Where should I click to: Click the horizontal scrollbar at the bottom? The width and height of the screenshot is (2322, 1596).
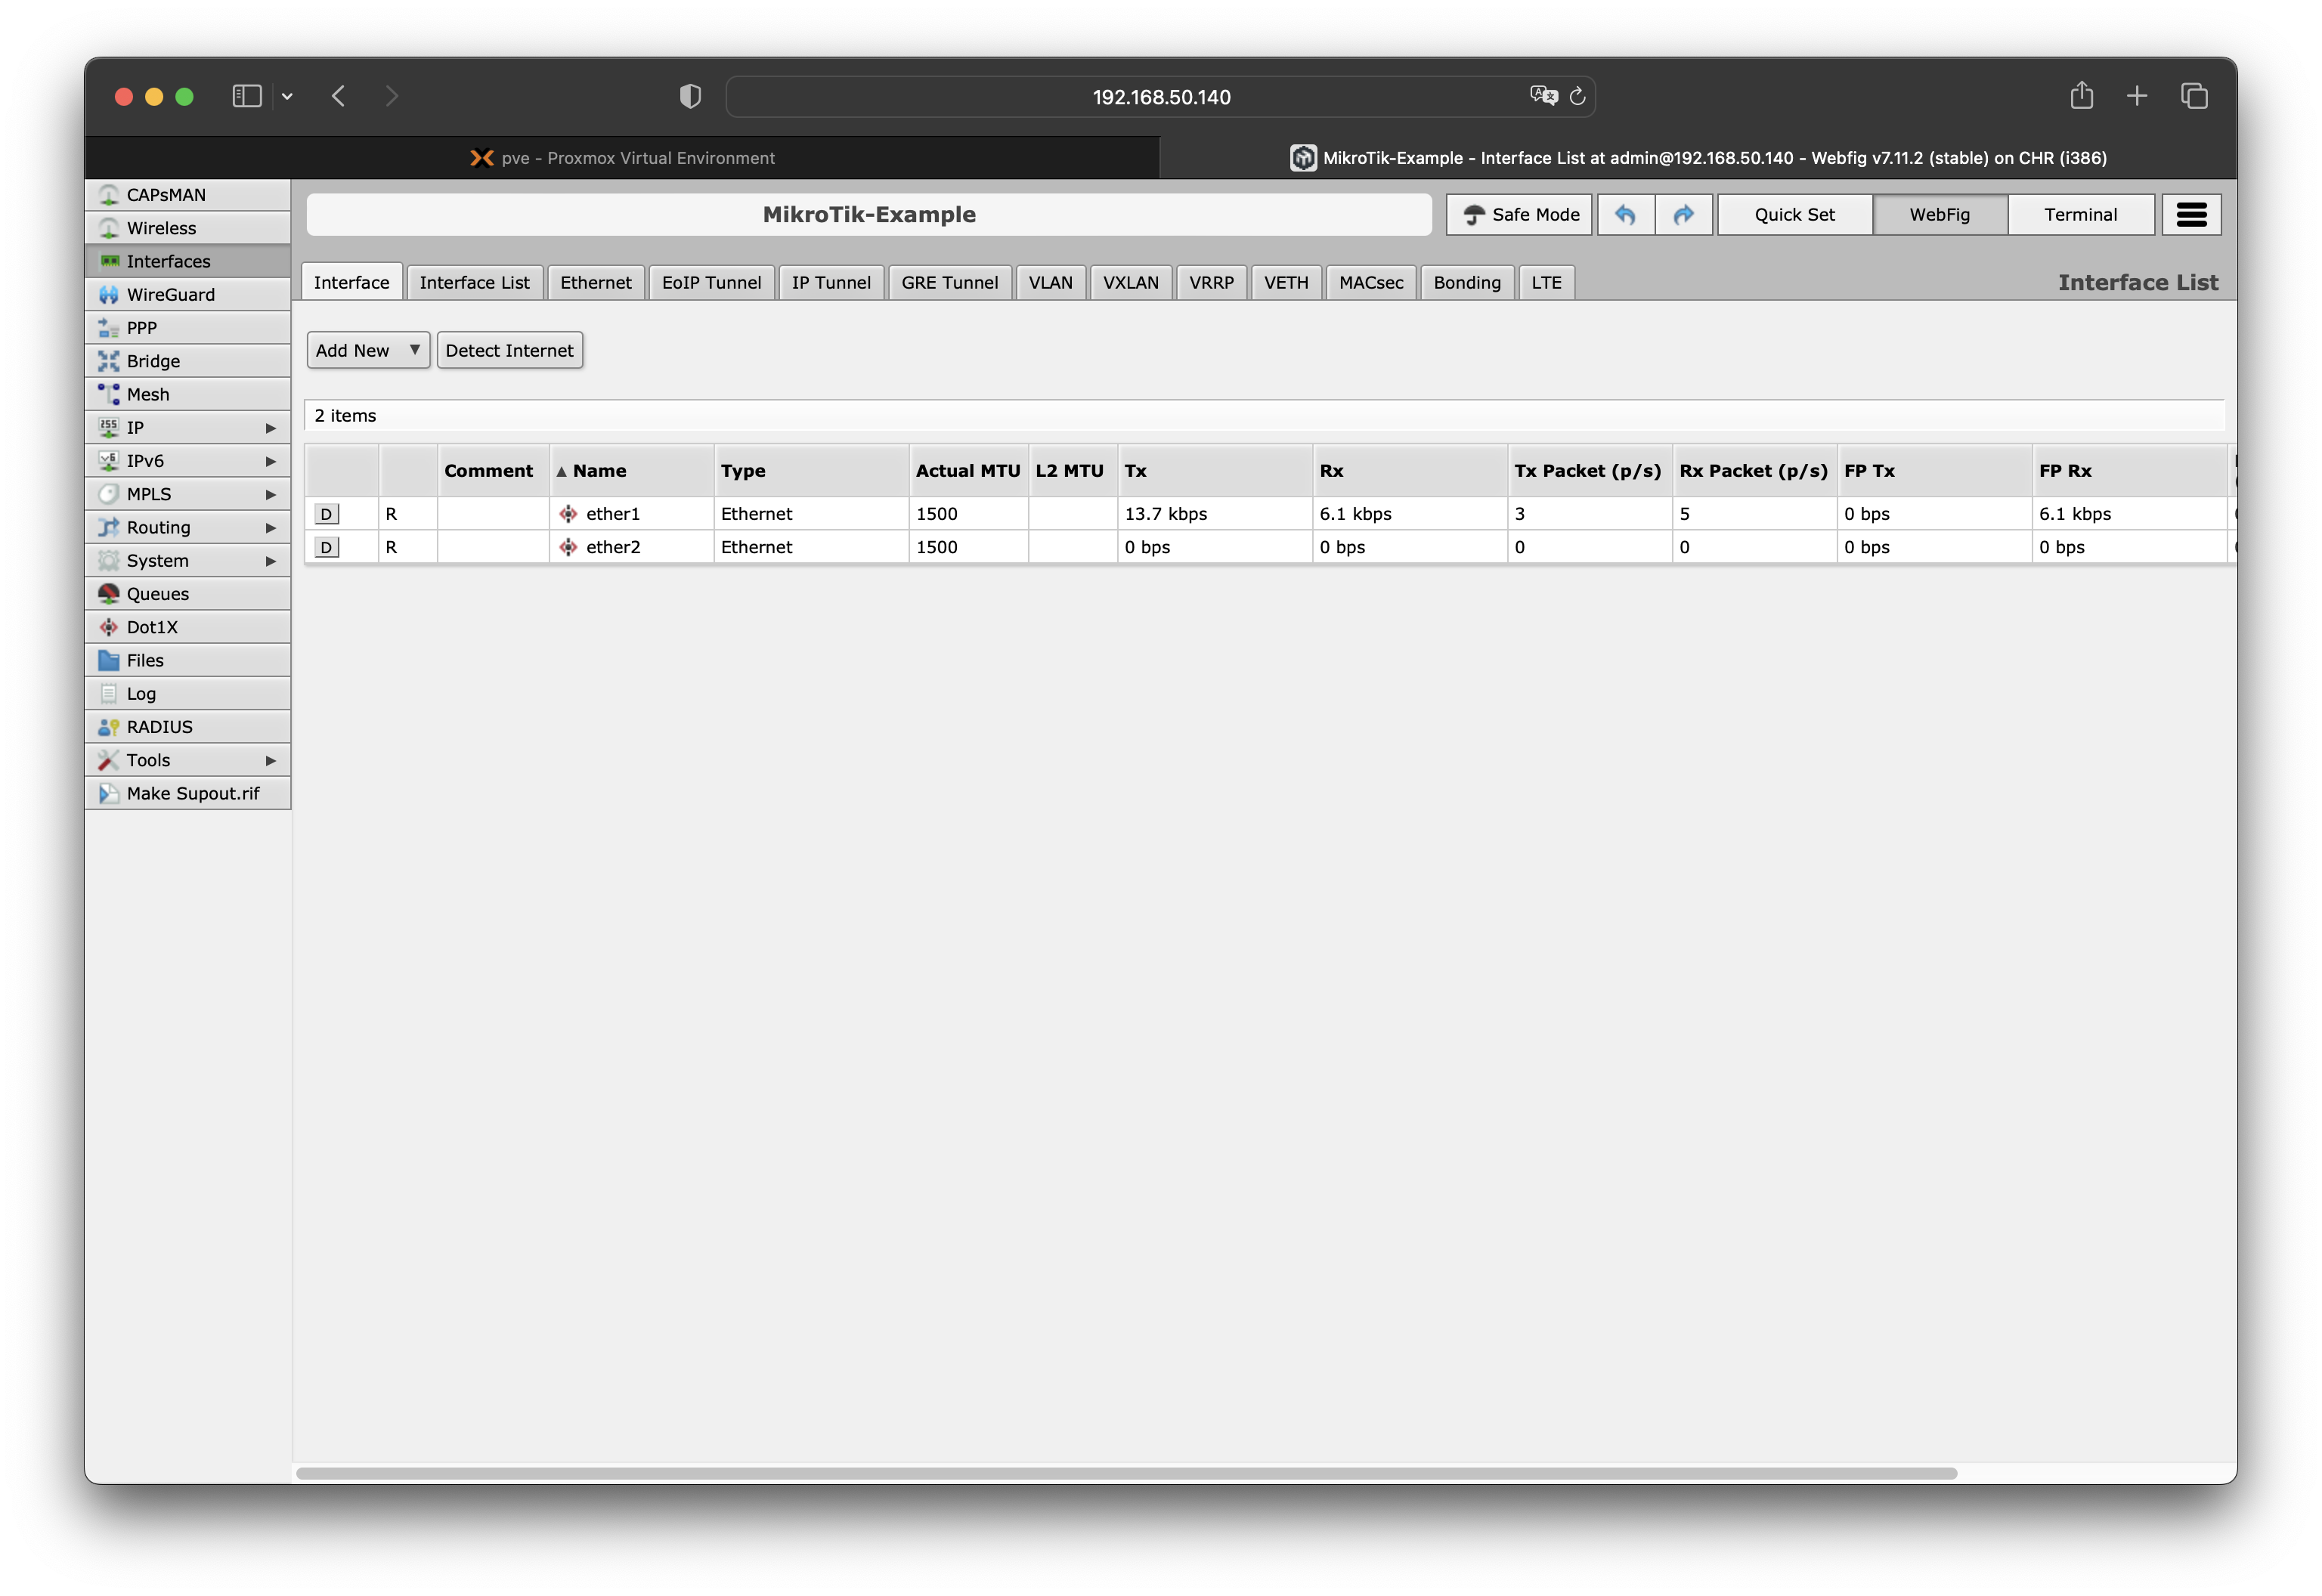(1126, 1473)
